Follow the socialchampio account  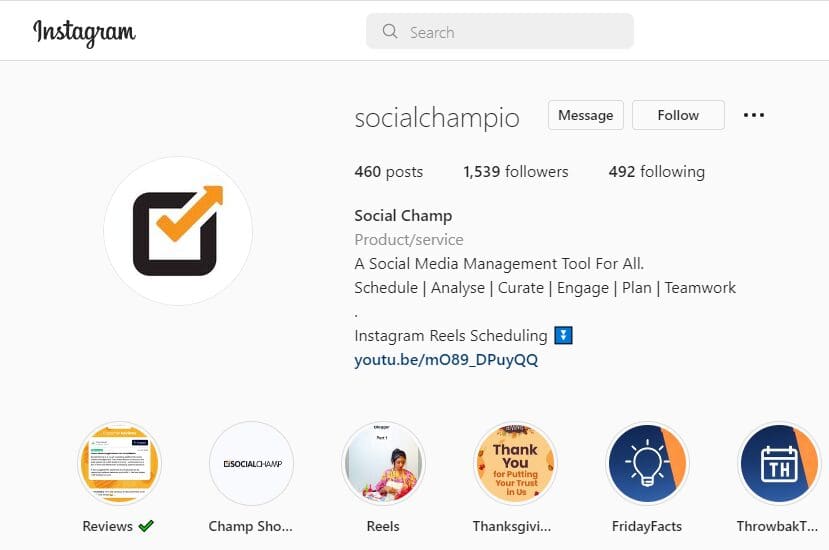click(678, 115)
